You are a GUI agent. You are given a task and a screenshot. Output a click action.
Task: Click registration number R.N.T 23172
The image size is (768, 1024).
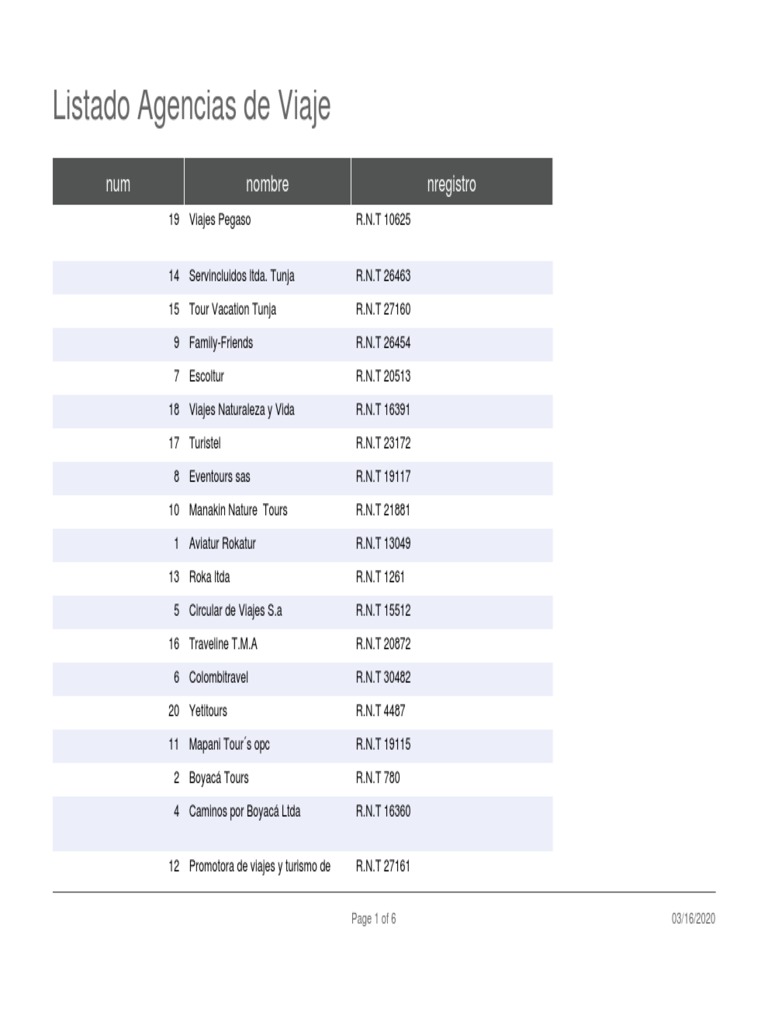pyautogui.click(x=383, y=443)
